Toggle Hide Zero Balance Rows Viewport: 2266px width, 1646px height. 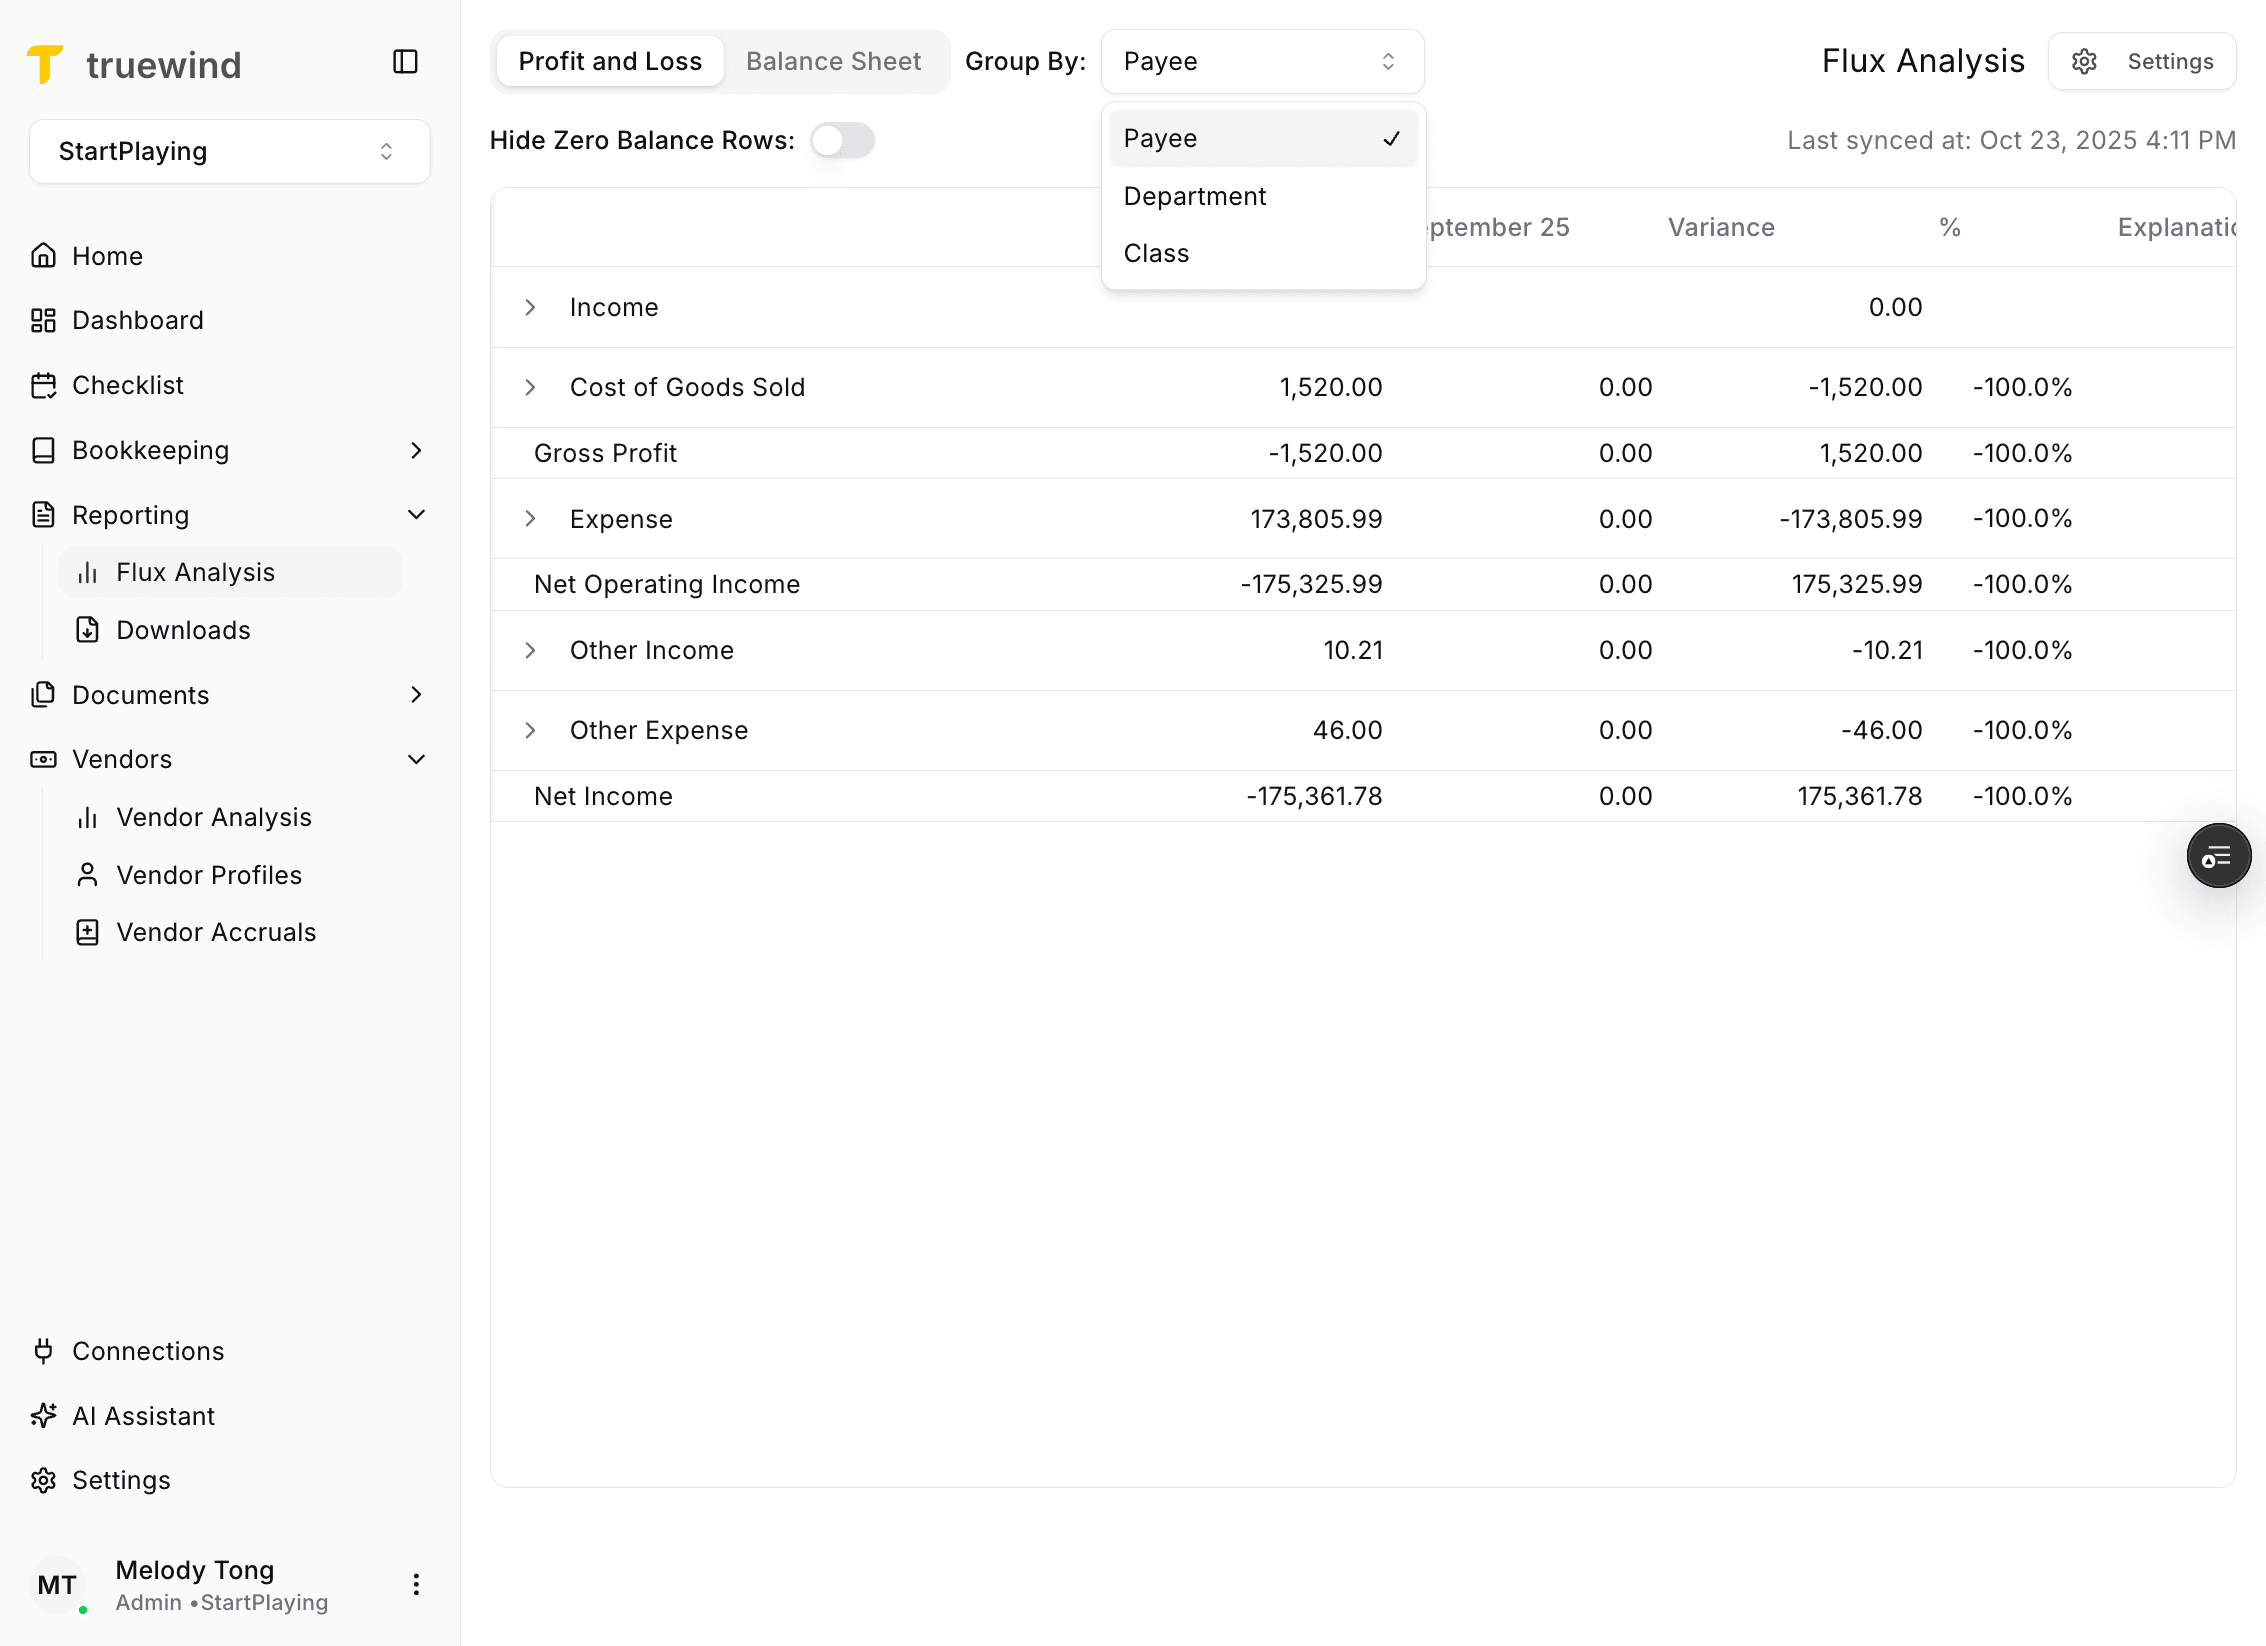click(841, 140)
